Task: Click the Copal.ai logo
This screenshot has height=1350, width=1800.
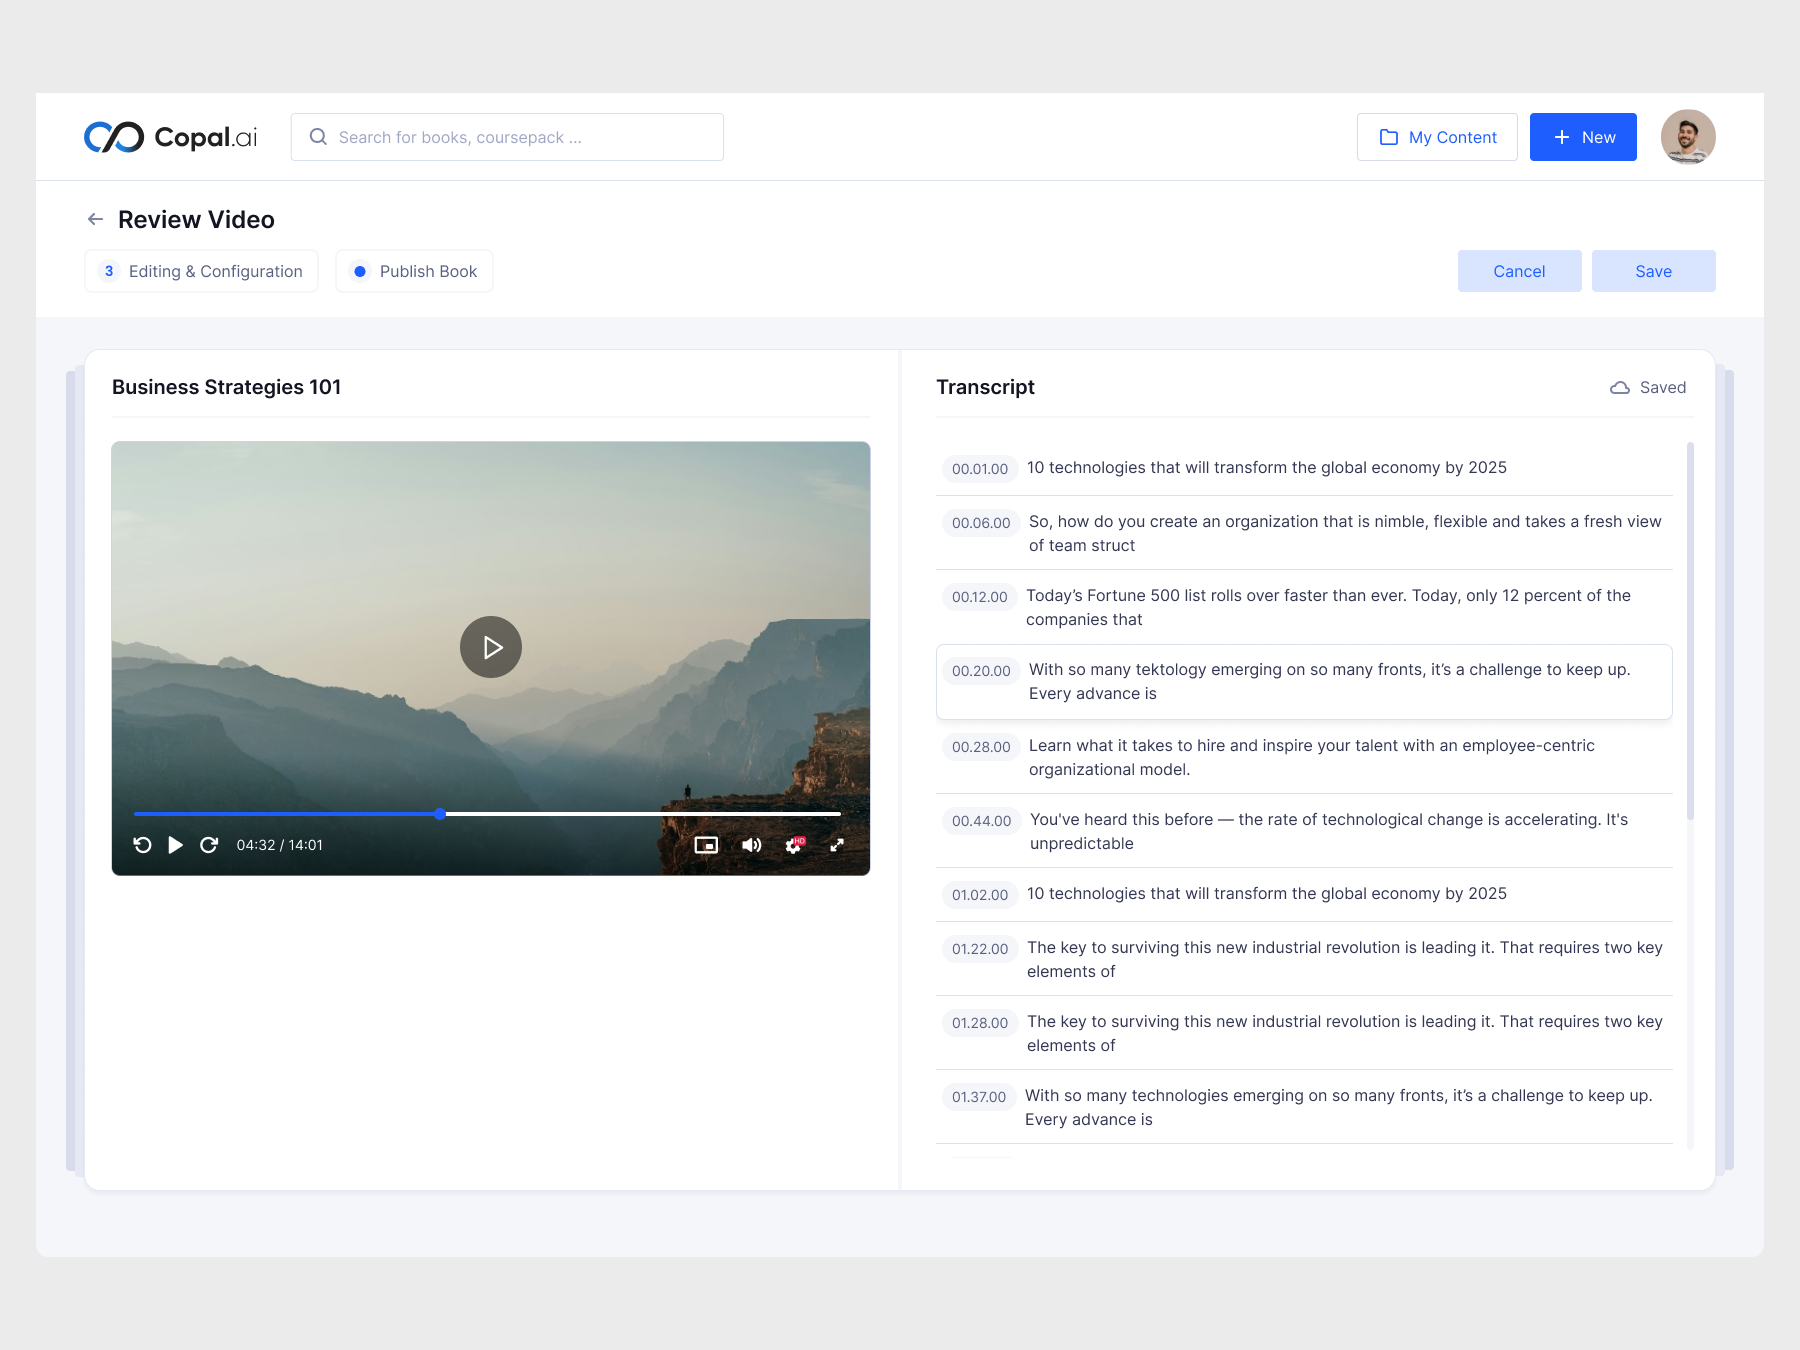Action: [171, 137]
